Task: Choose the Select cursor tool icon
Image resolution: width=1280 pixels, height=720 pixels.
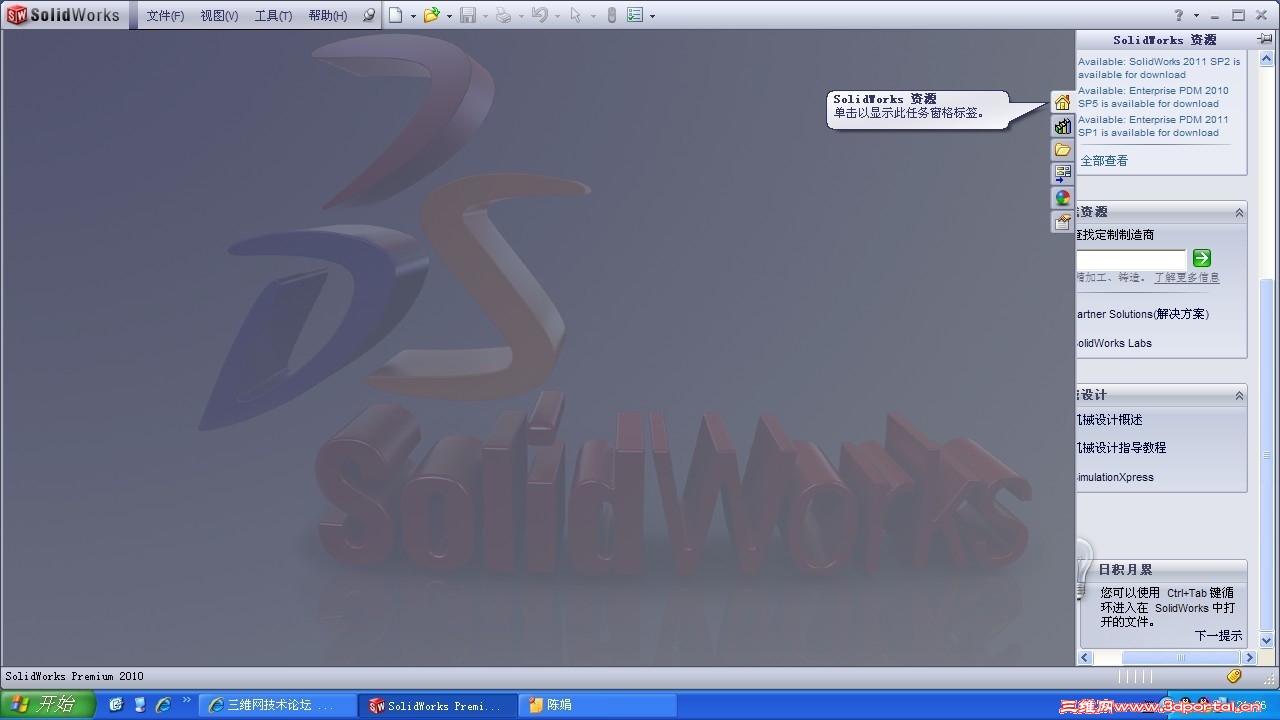Action: 575,15
